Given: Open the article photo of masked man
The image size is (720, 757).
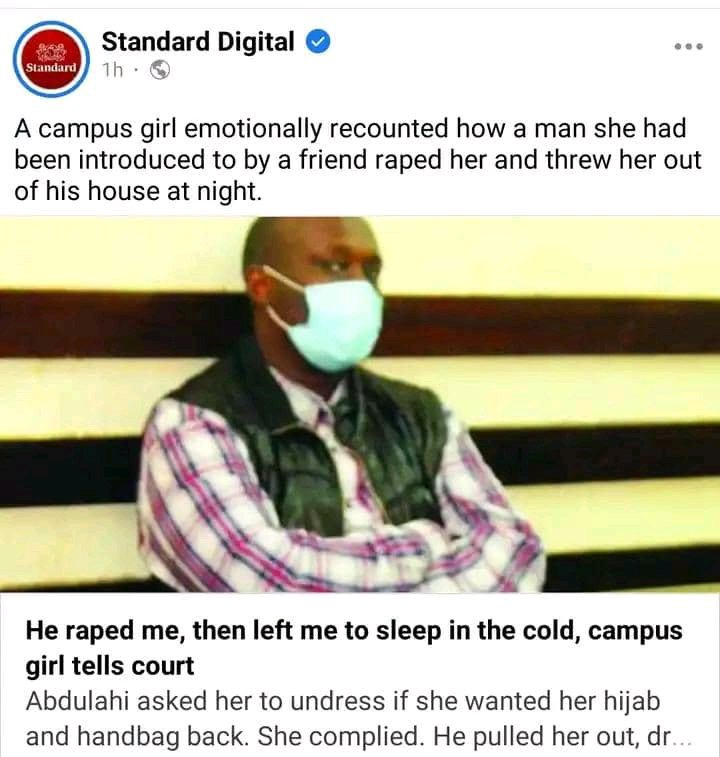Looking at the screenshot, I should click(x=360, y=404).
